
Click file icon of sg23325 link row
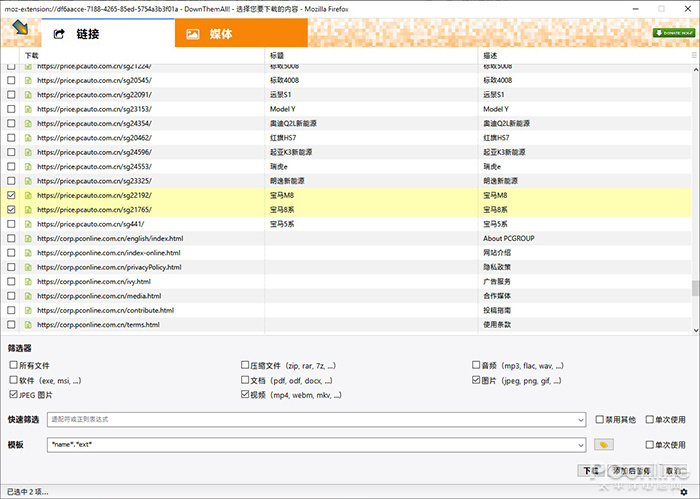(x=28, y=181)
